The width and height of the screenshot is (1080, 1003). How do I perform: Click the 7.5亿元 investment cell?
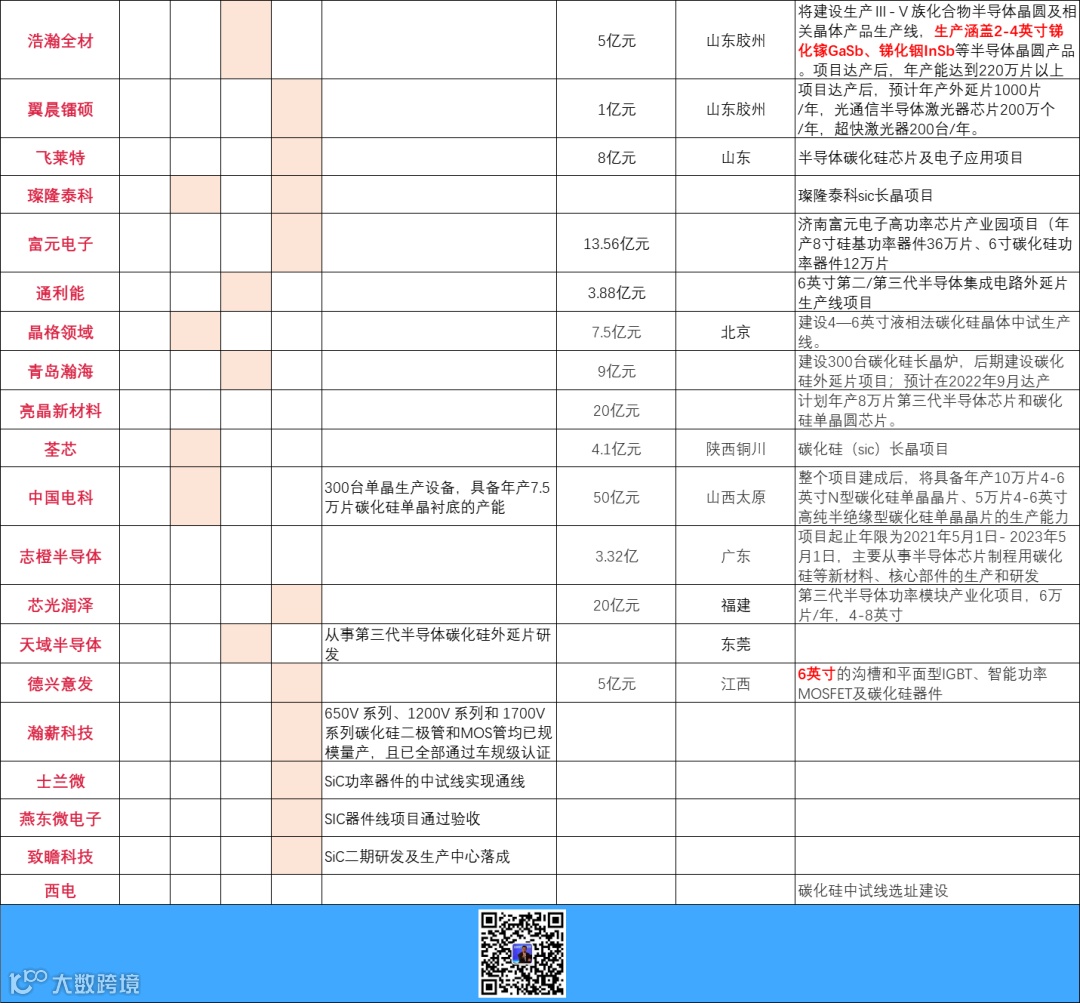point(616,332)
